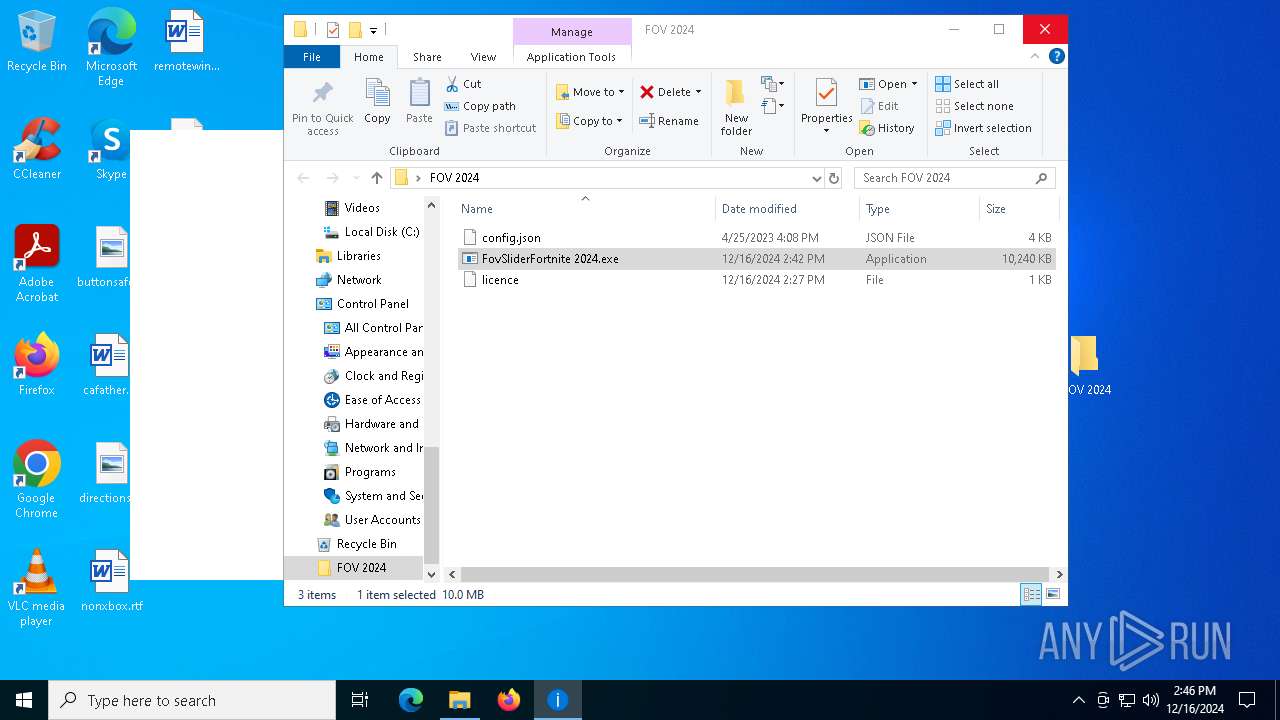
Task: Open Google Chrome desktop icon
Action: [36, 480]
